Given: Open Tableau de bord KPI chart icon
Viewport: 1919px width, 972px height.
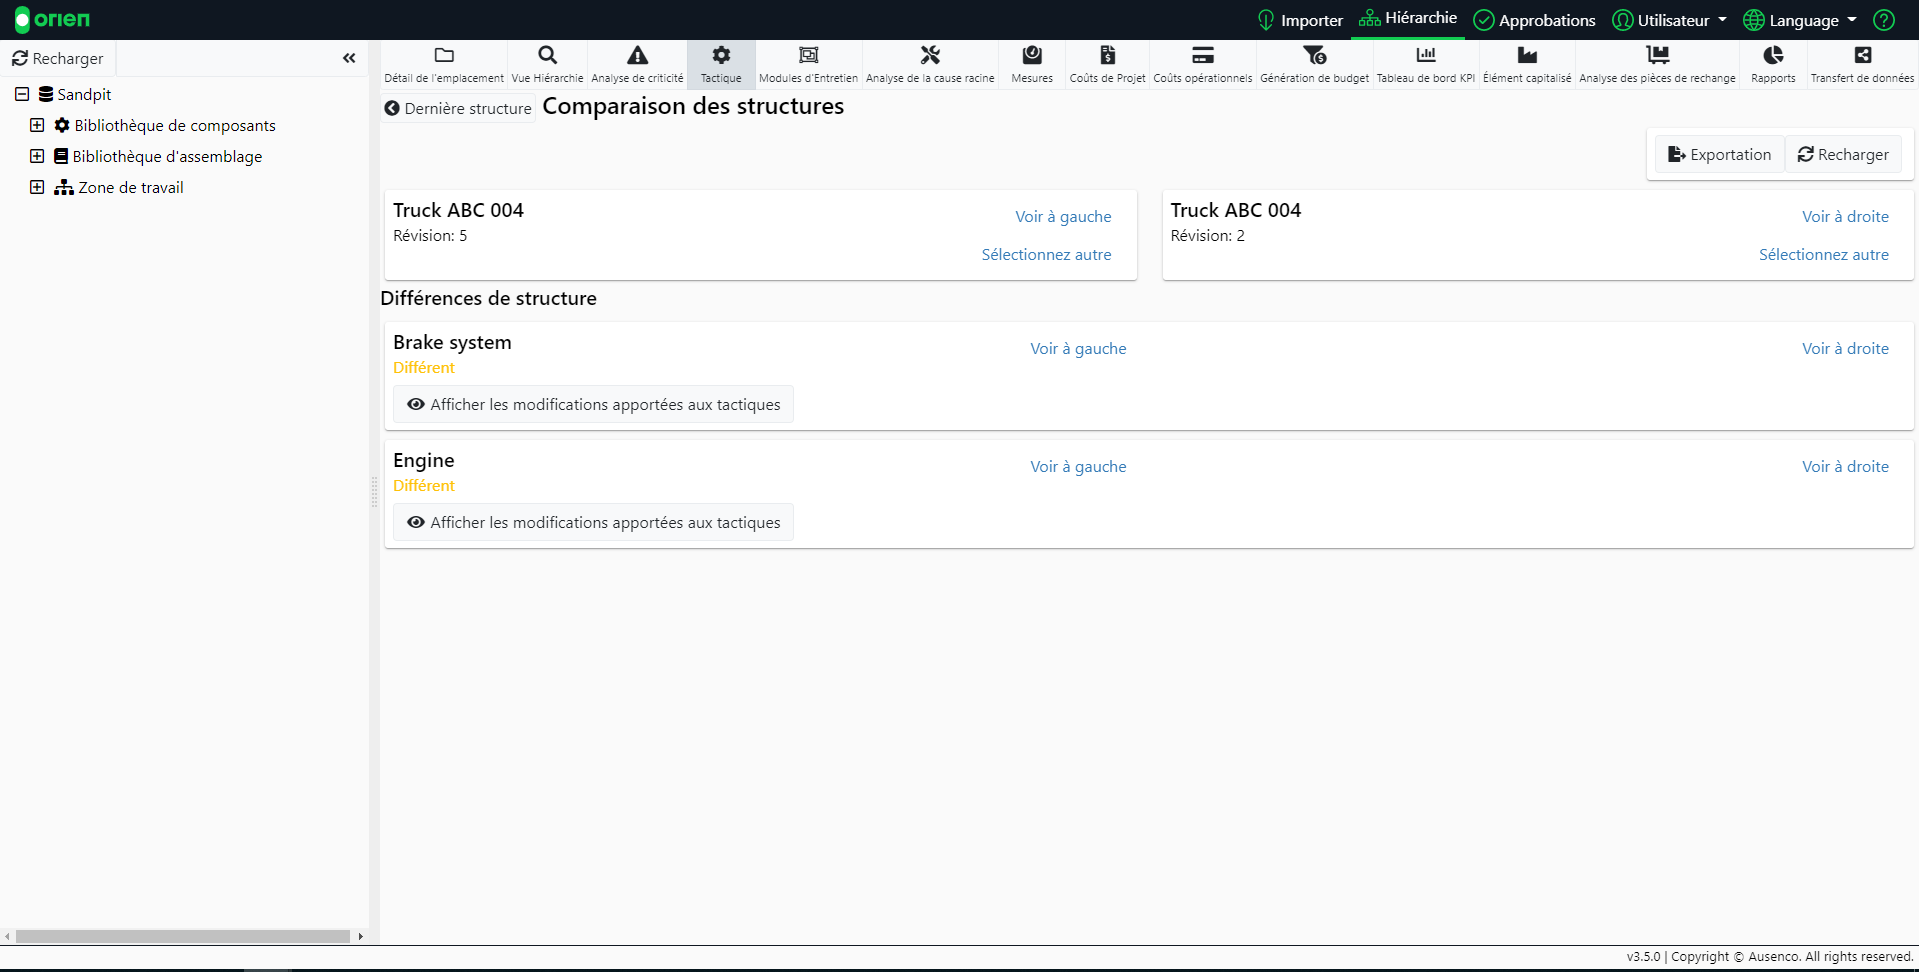Looking at the screenshot, I should pos(1425,56).
